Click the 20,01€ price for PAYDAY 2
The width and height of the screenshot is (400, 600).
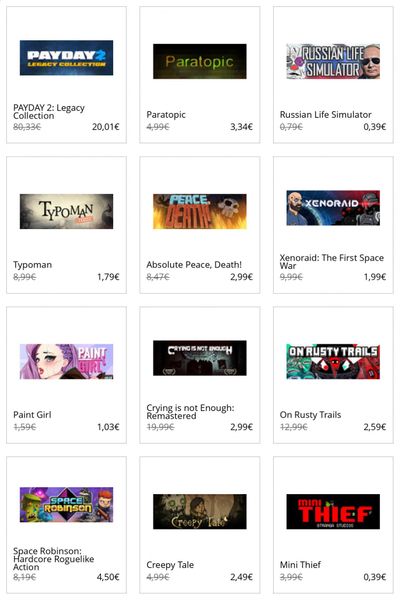106,127
